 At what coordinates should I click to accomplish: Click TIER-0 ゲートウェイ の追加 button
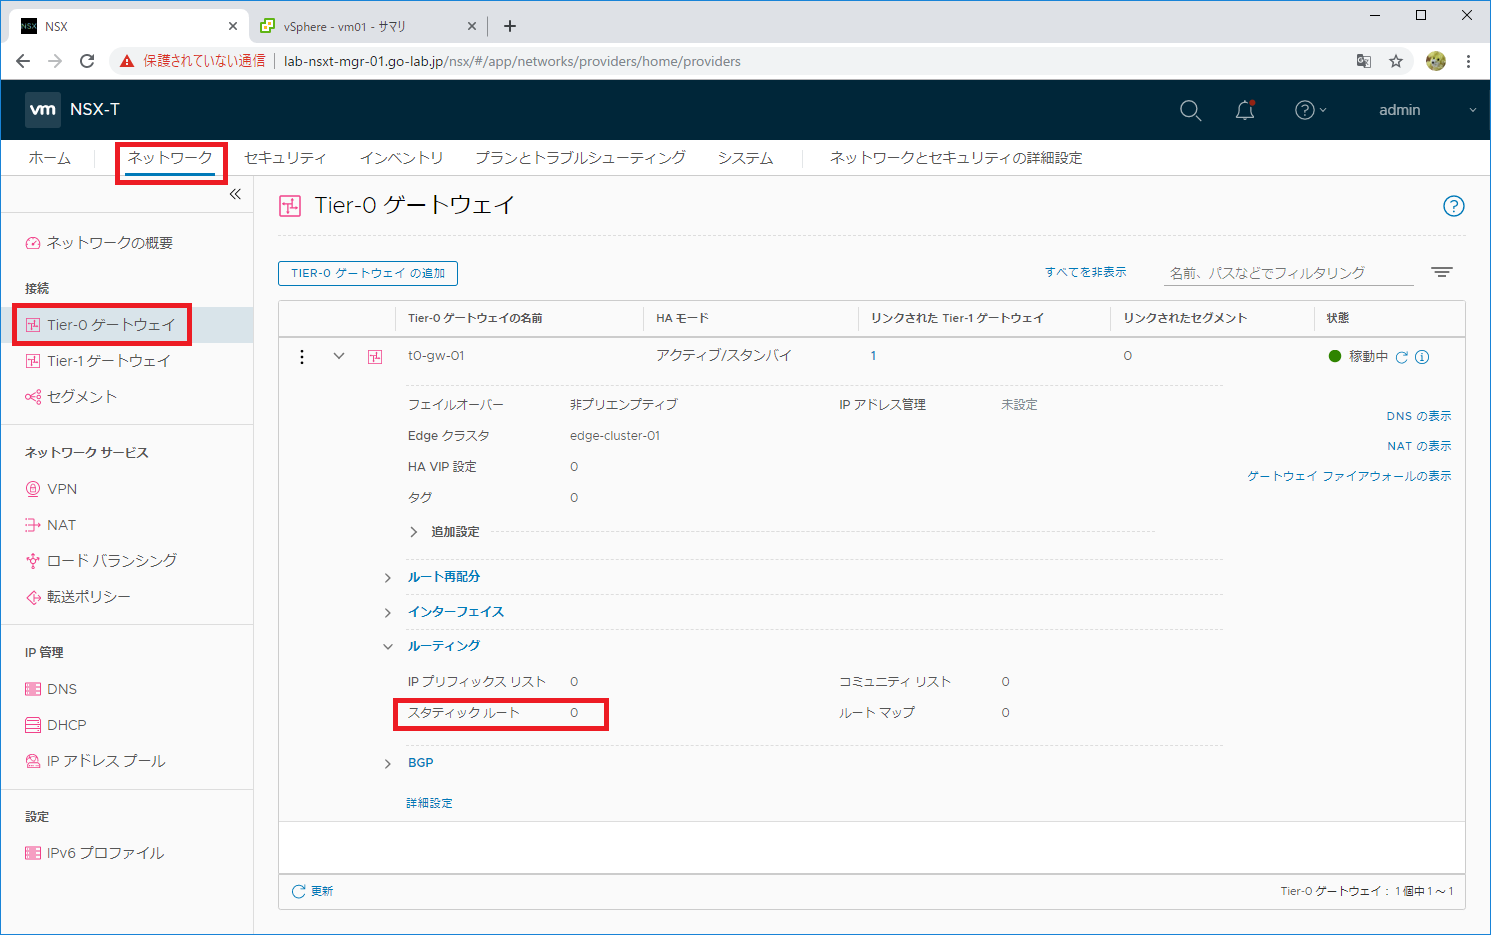coord(368,273)
